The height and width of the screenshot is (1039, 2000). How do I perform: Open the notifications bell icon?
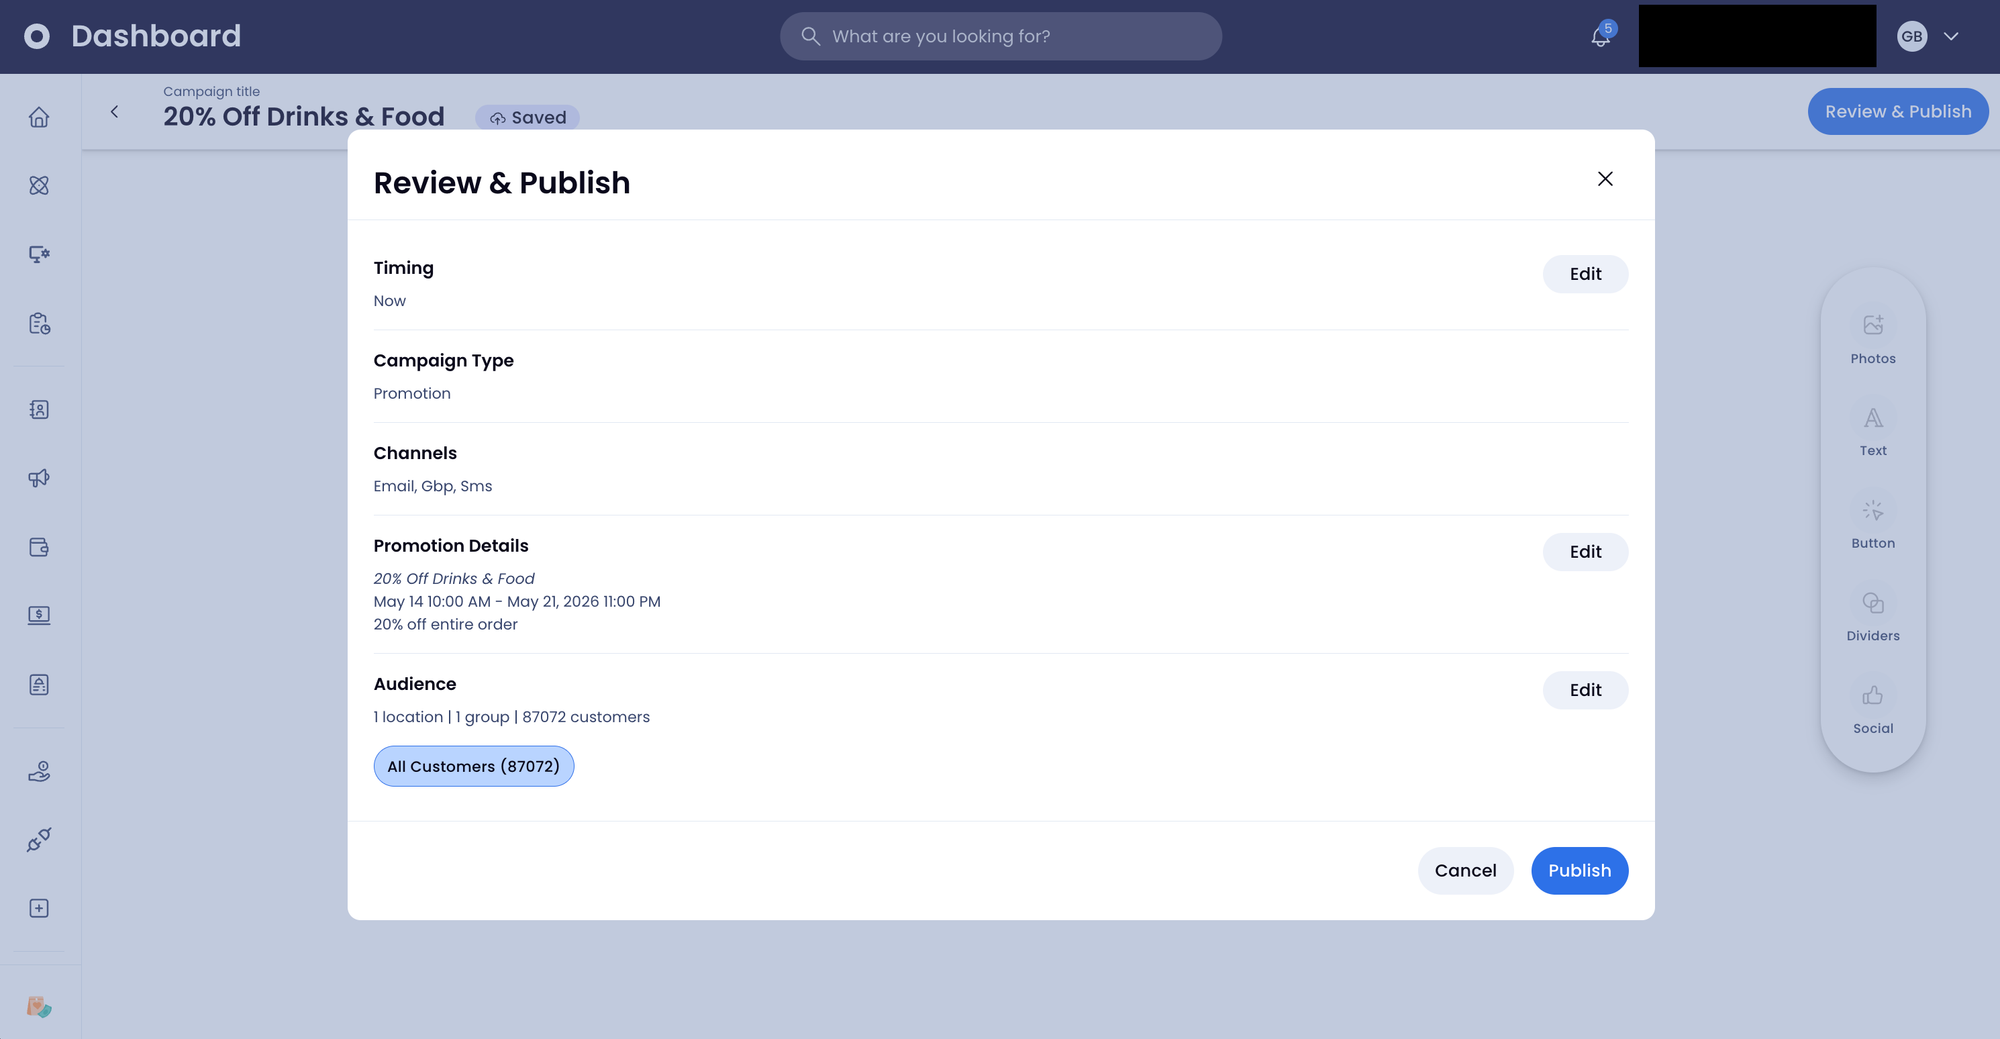(x=1601, y=36)
